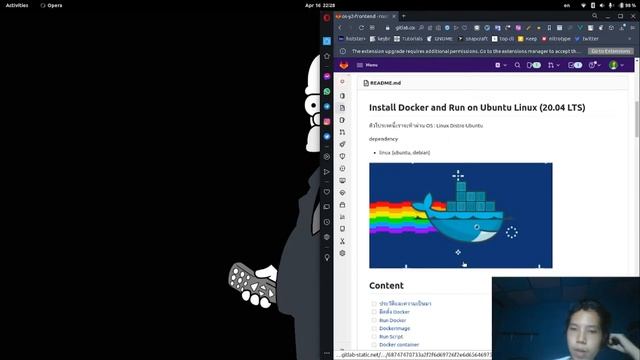Open the GitLab Menu hamburger
Image resolution: width=640 pixels, height=360 pixels.
[367, 65]
